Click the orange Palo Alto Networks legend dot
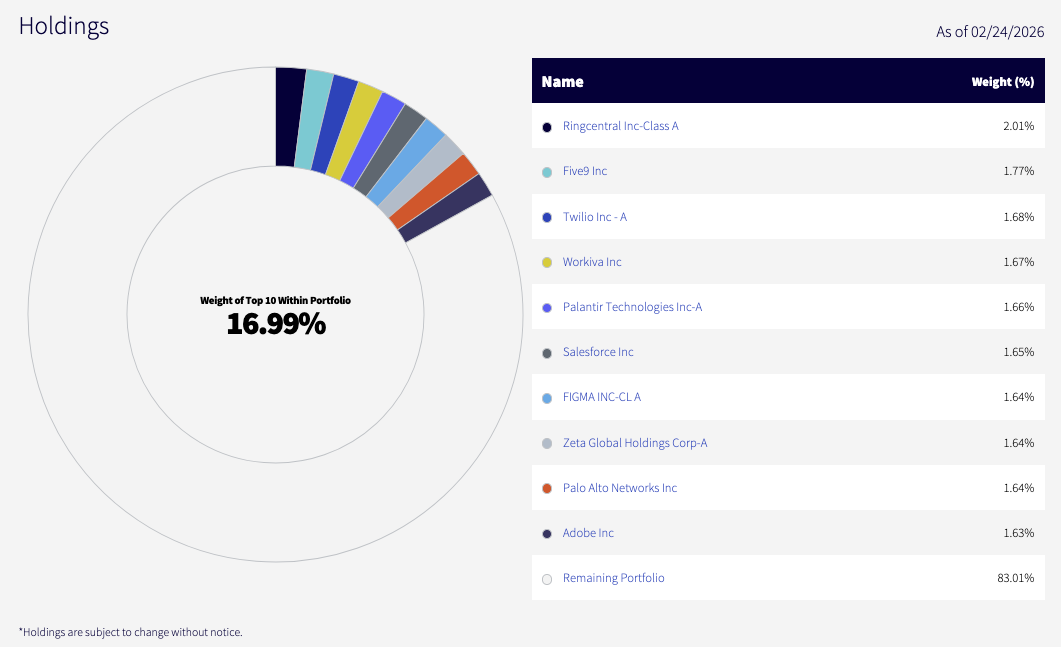 click(x=547, y=489)
